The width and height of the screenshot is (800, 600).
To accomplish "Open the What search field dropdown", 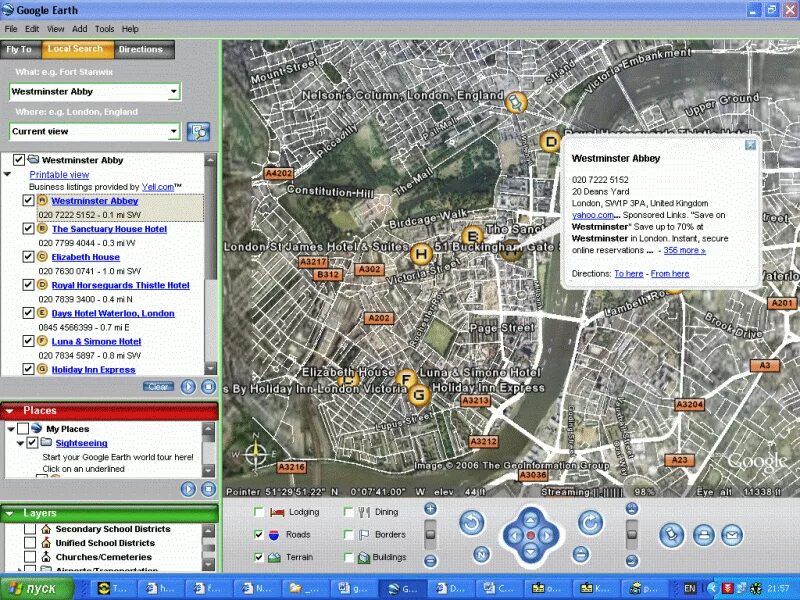I will [x=173, y=92].
